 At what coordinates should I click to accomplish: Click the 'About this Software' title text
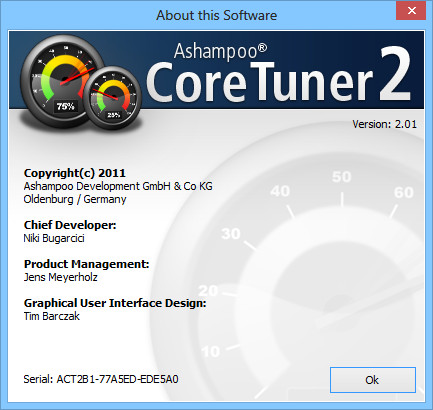point(217,15)
